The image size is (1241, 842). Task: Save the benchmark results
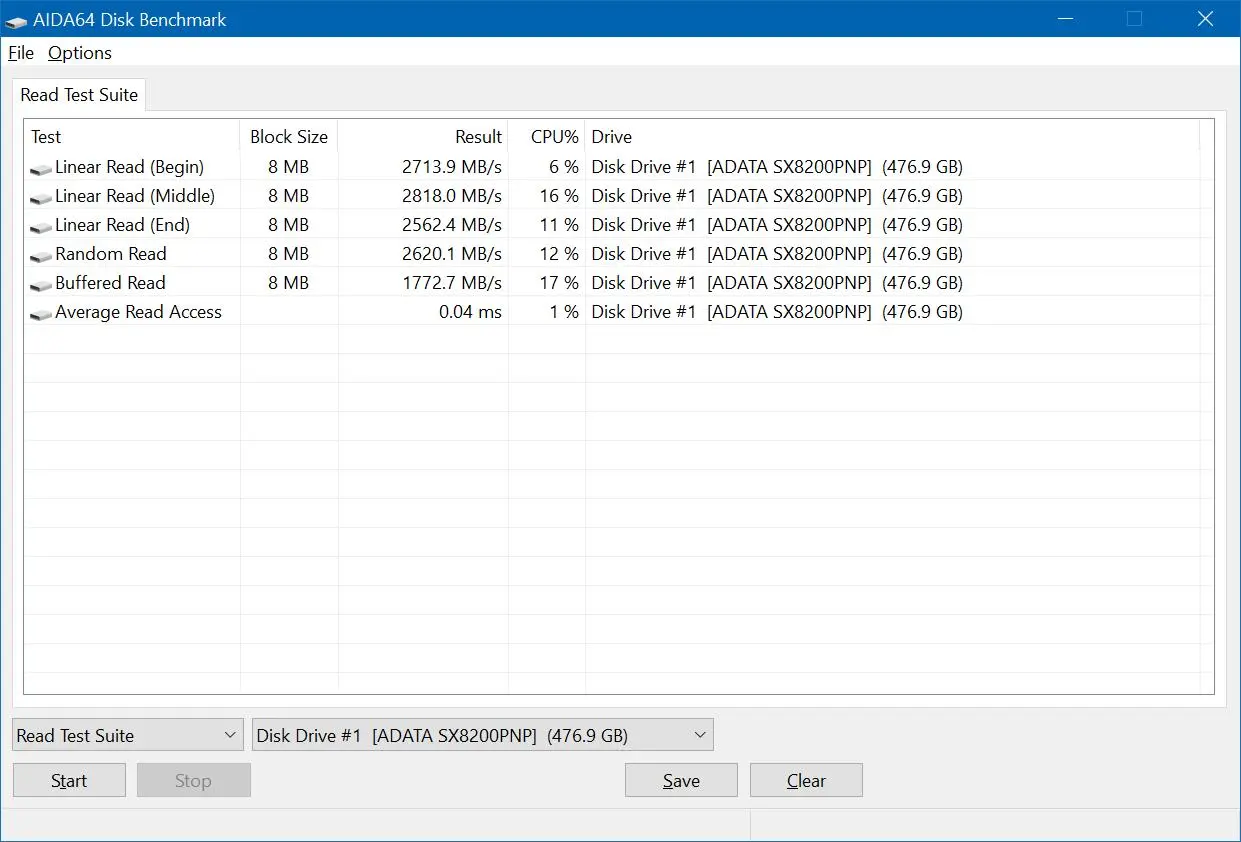tap(681, 781)
